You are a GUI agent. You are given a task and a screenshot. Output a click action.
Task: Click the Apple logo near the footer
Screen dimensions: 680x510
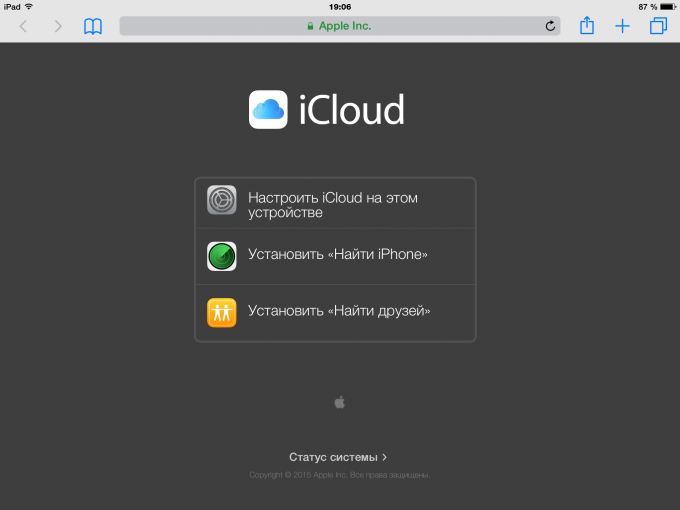[340, 402]
